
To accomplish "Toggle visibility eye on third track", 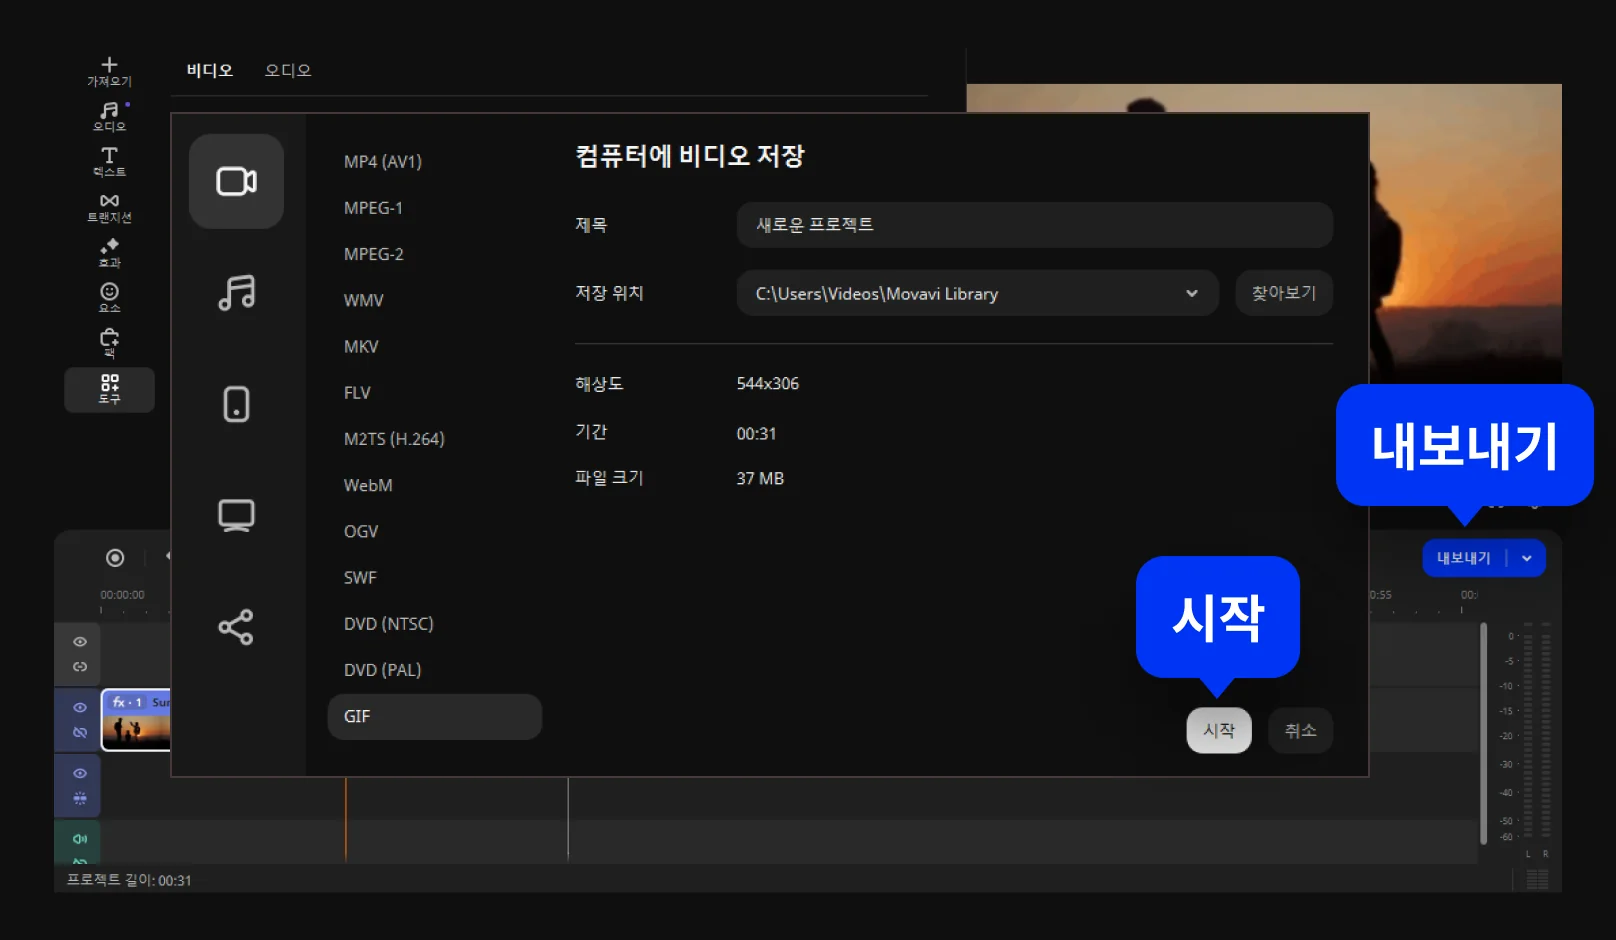I will pos(80,773).
